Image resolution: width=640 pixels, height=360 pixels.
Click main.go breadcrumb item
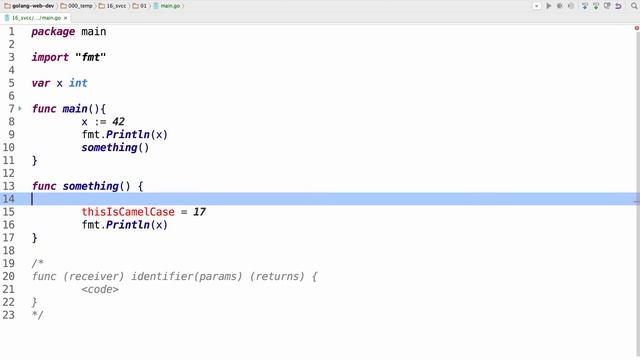[167, 6]
